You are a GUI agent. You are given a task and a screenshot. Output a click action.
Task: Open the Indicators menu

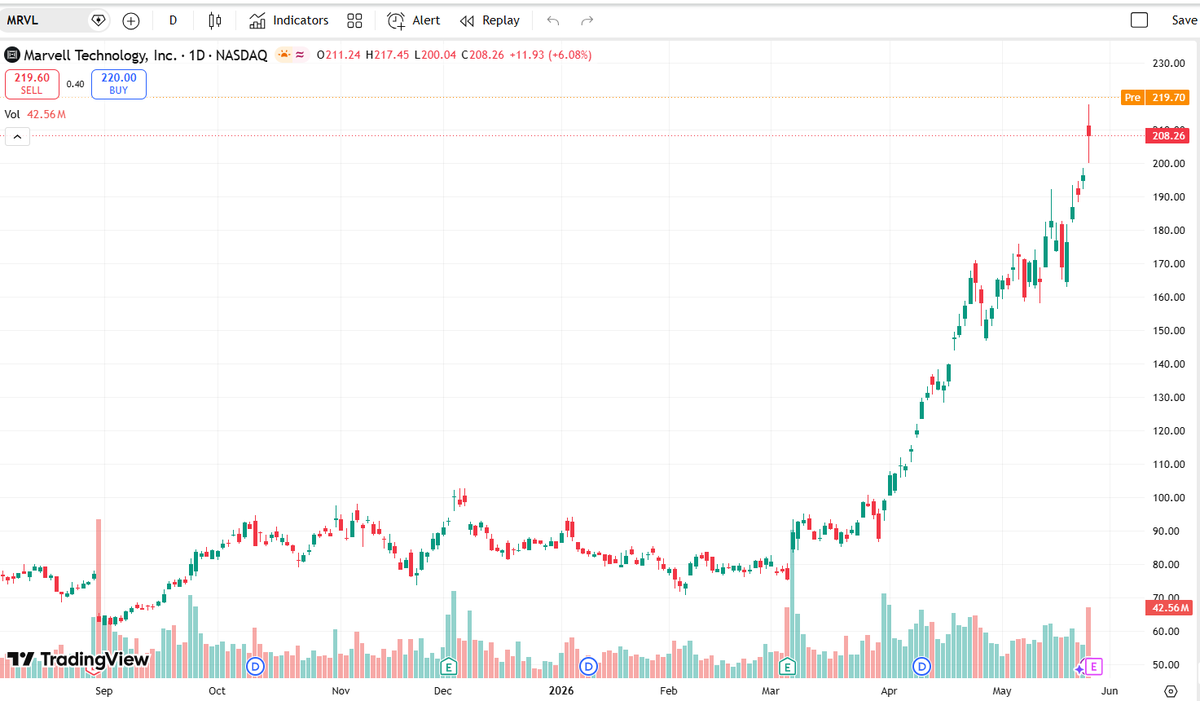coord(289,20)
